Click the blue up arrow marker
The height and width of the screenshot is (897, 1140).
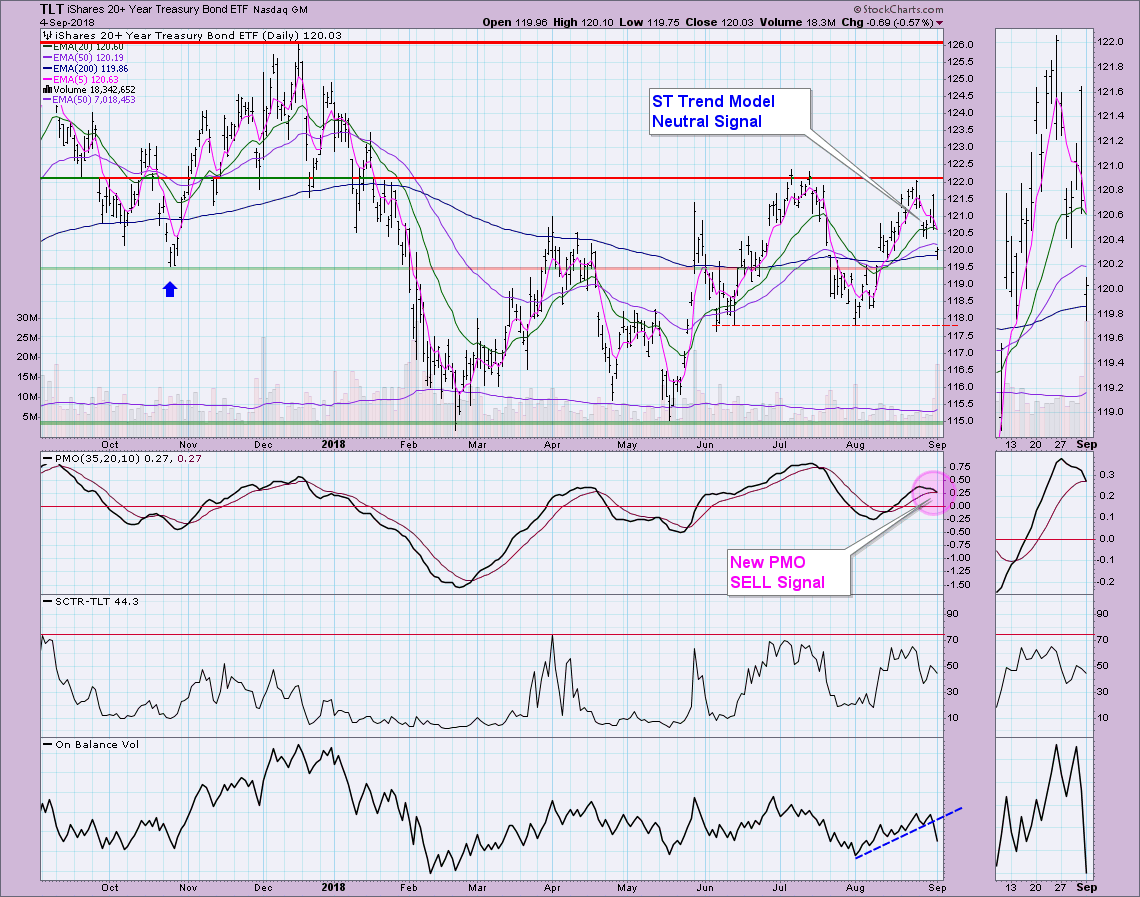pos(170,289)
